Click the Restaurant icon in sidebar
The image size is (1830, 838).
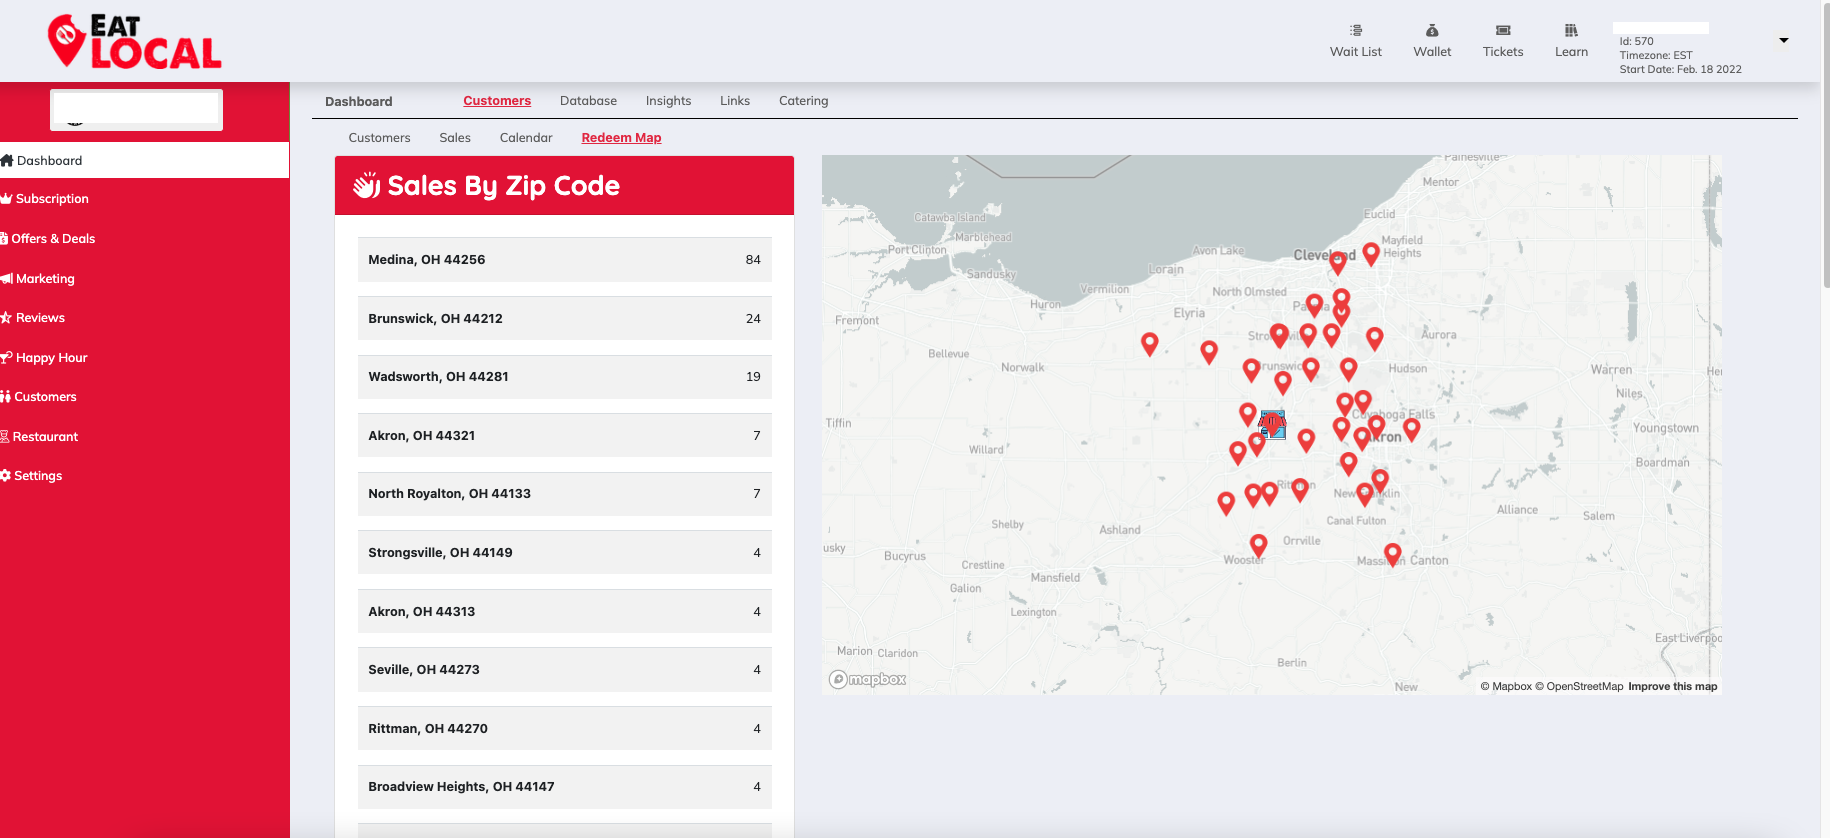point(5,437)
